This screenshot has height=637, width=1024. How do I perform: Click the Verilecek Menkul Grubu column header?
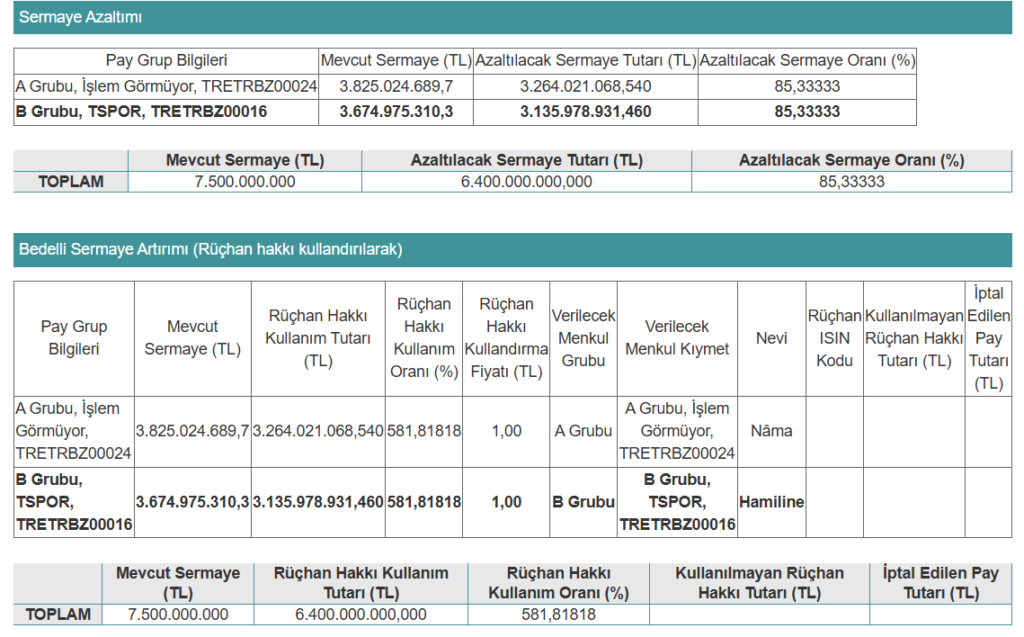coord(583,338)
